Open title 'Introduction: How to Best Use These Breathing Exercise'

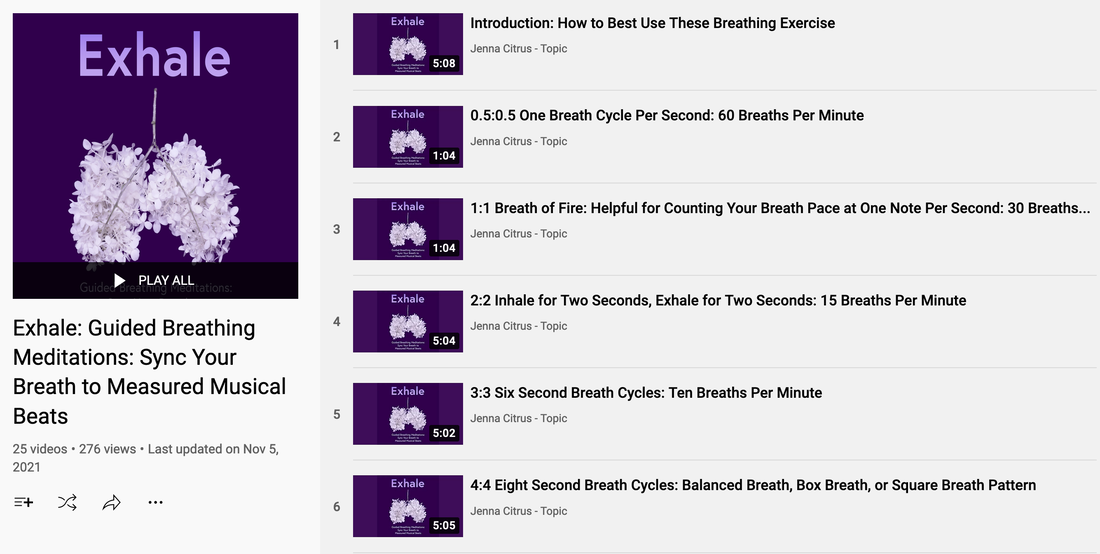pos(652,23)
